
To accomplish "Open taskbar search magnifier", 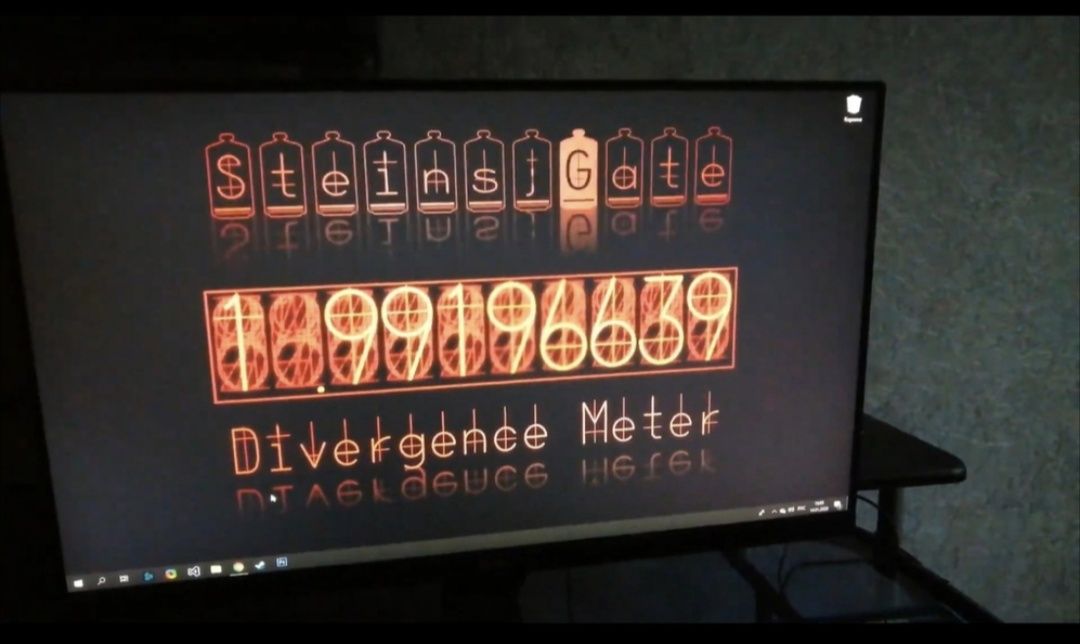I will click(101, 581).
